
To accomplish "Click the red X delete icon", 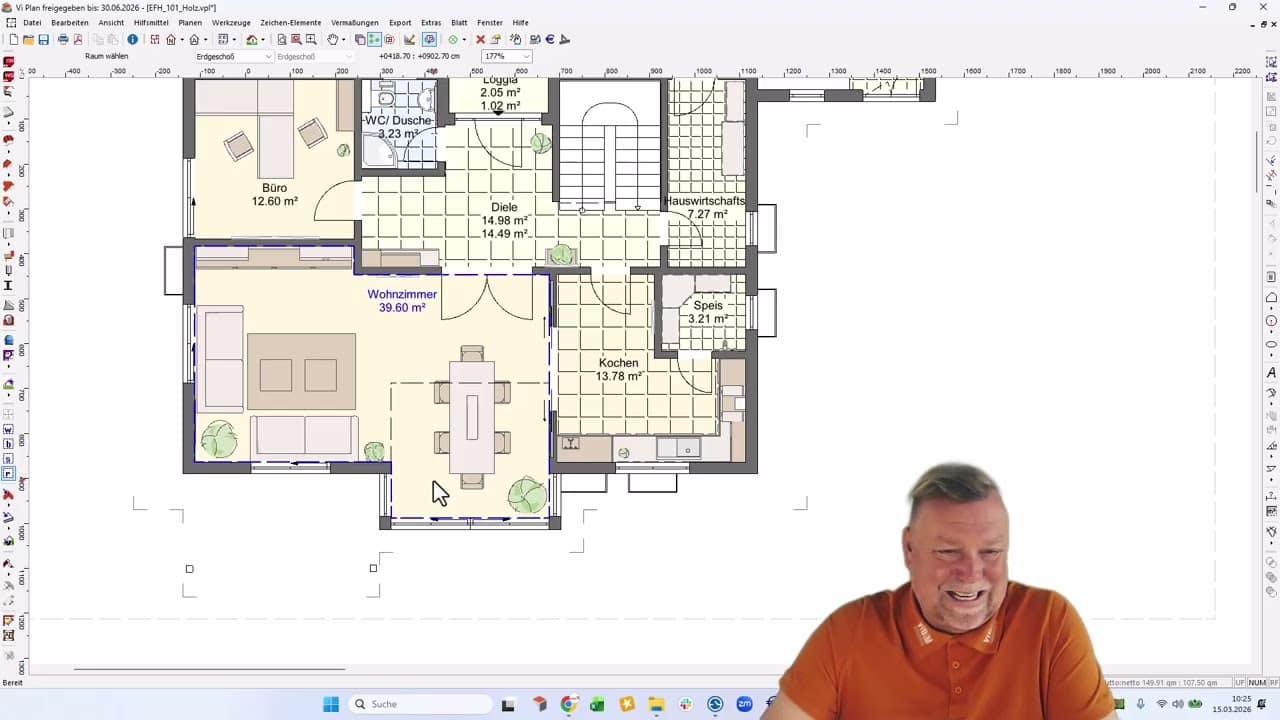I will pos(480,40).
